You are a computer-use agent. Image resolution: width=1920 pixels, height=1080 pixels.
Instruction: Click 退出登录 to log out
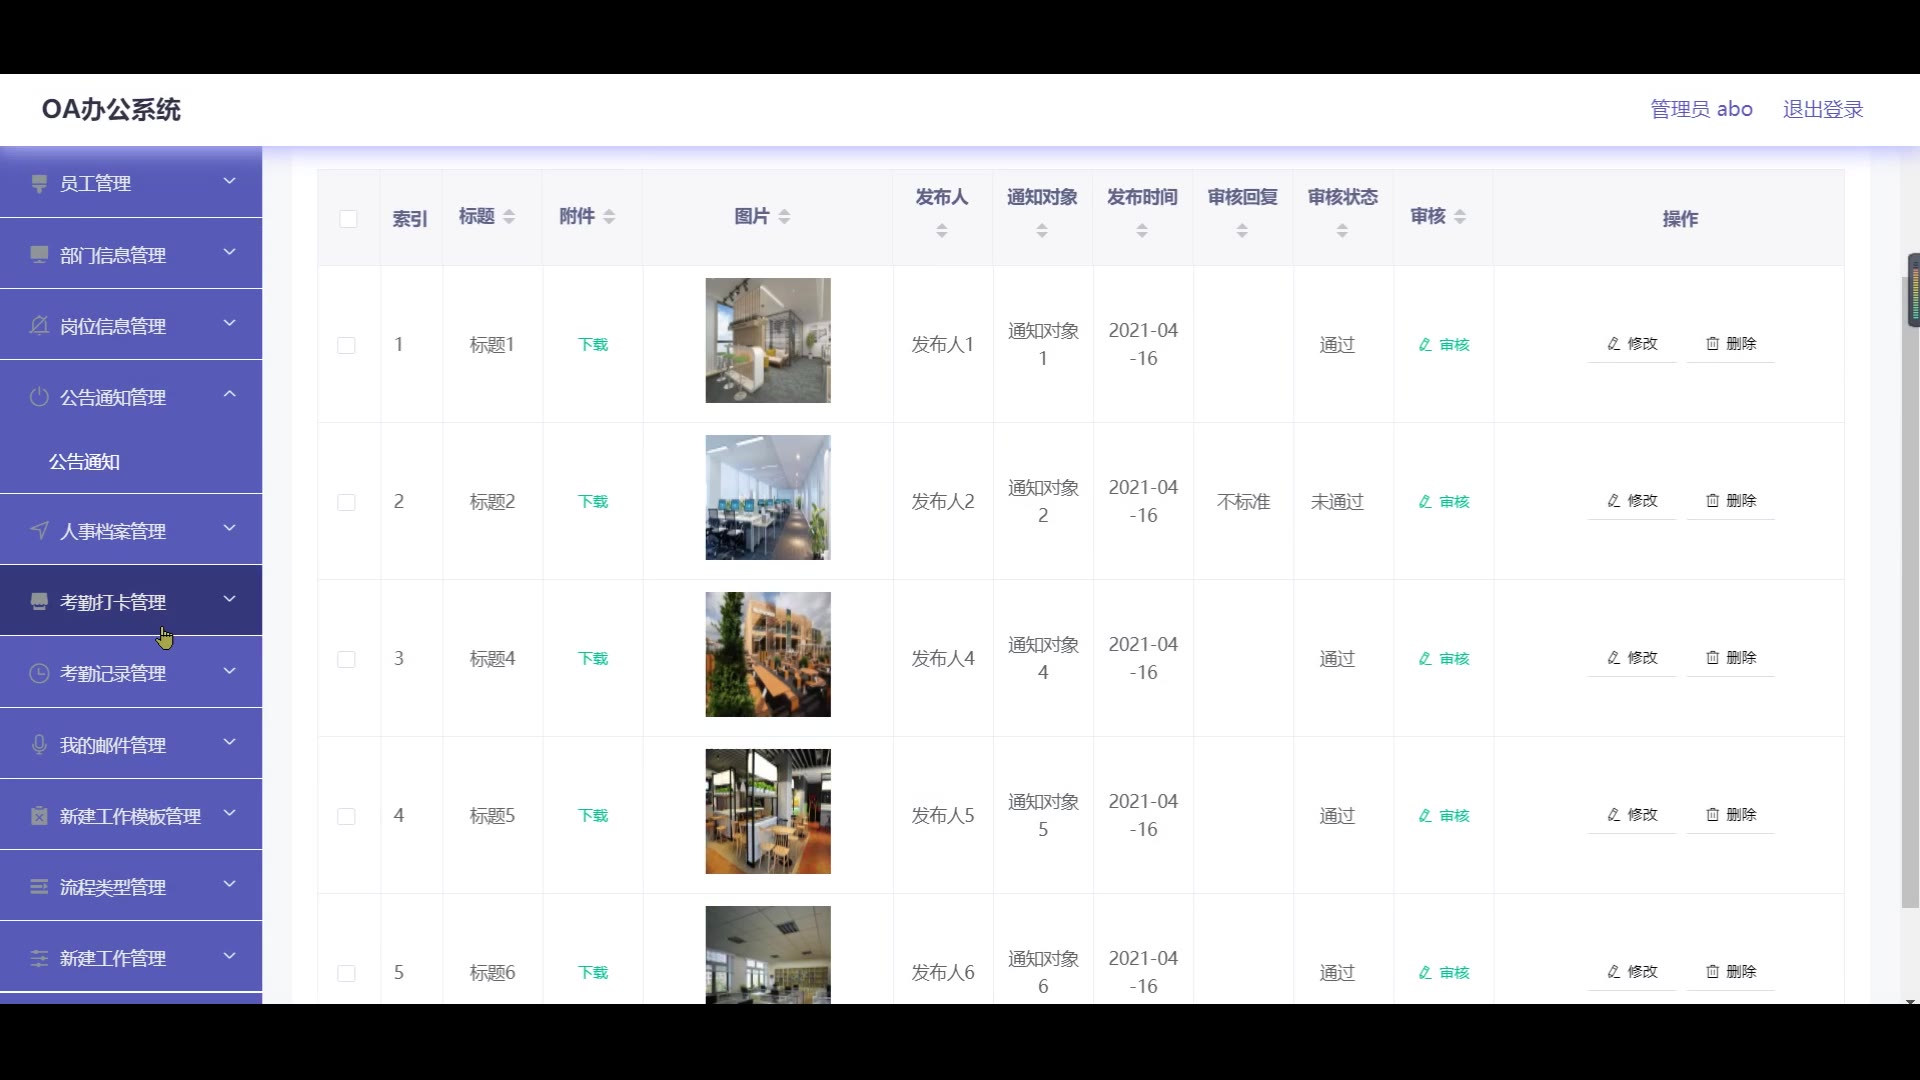1822,109
